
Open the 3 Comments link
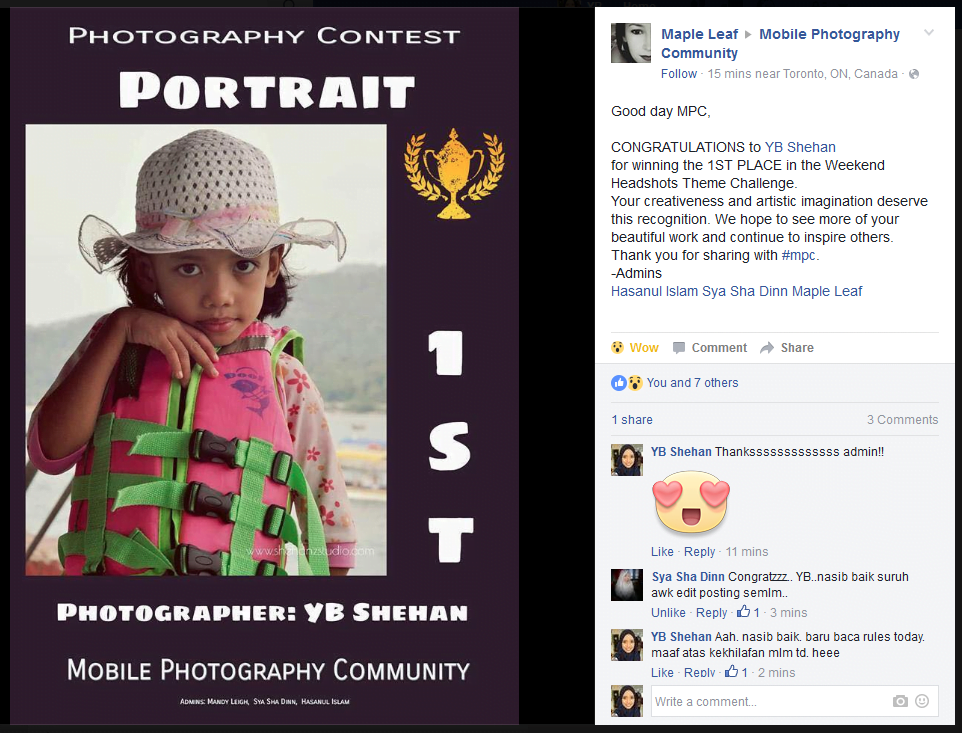tap(902, 420)
